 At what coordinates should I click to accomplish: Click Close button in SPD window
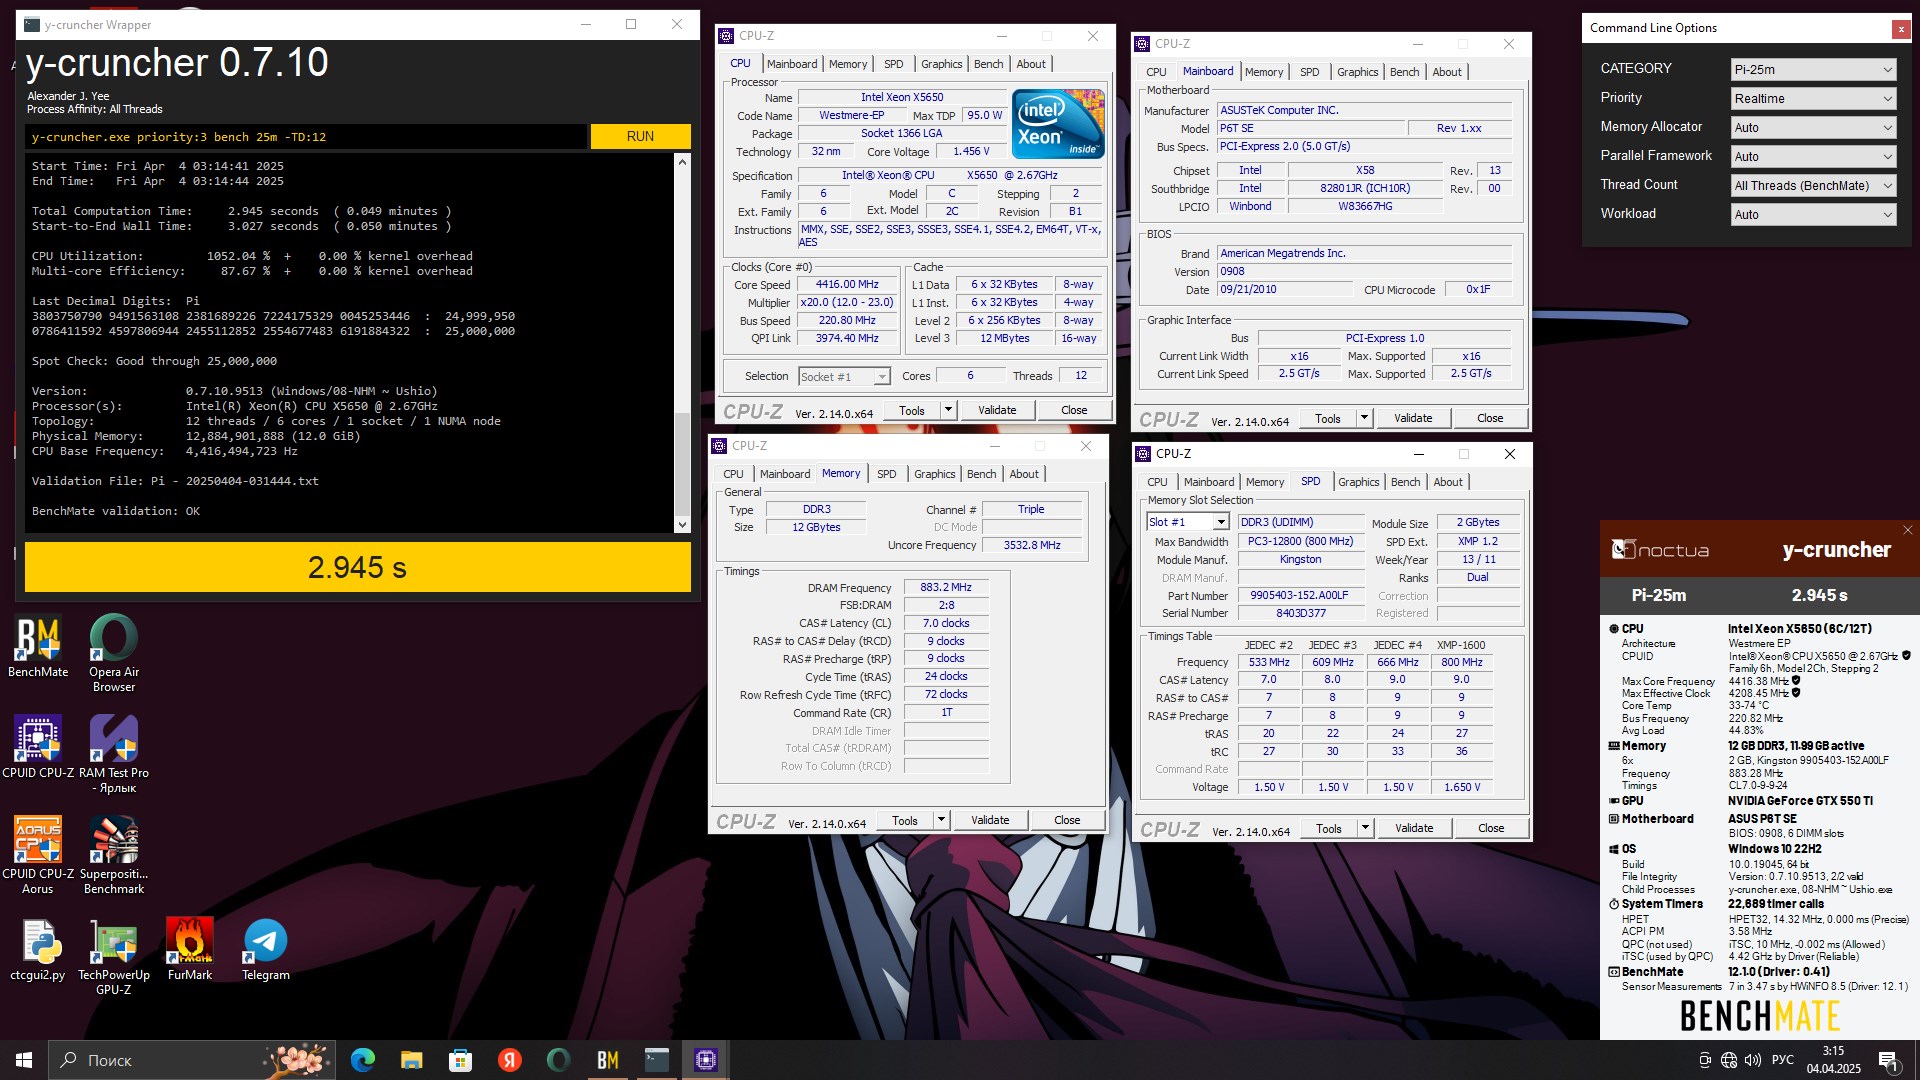coord(1491,828)
